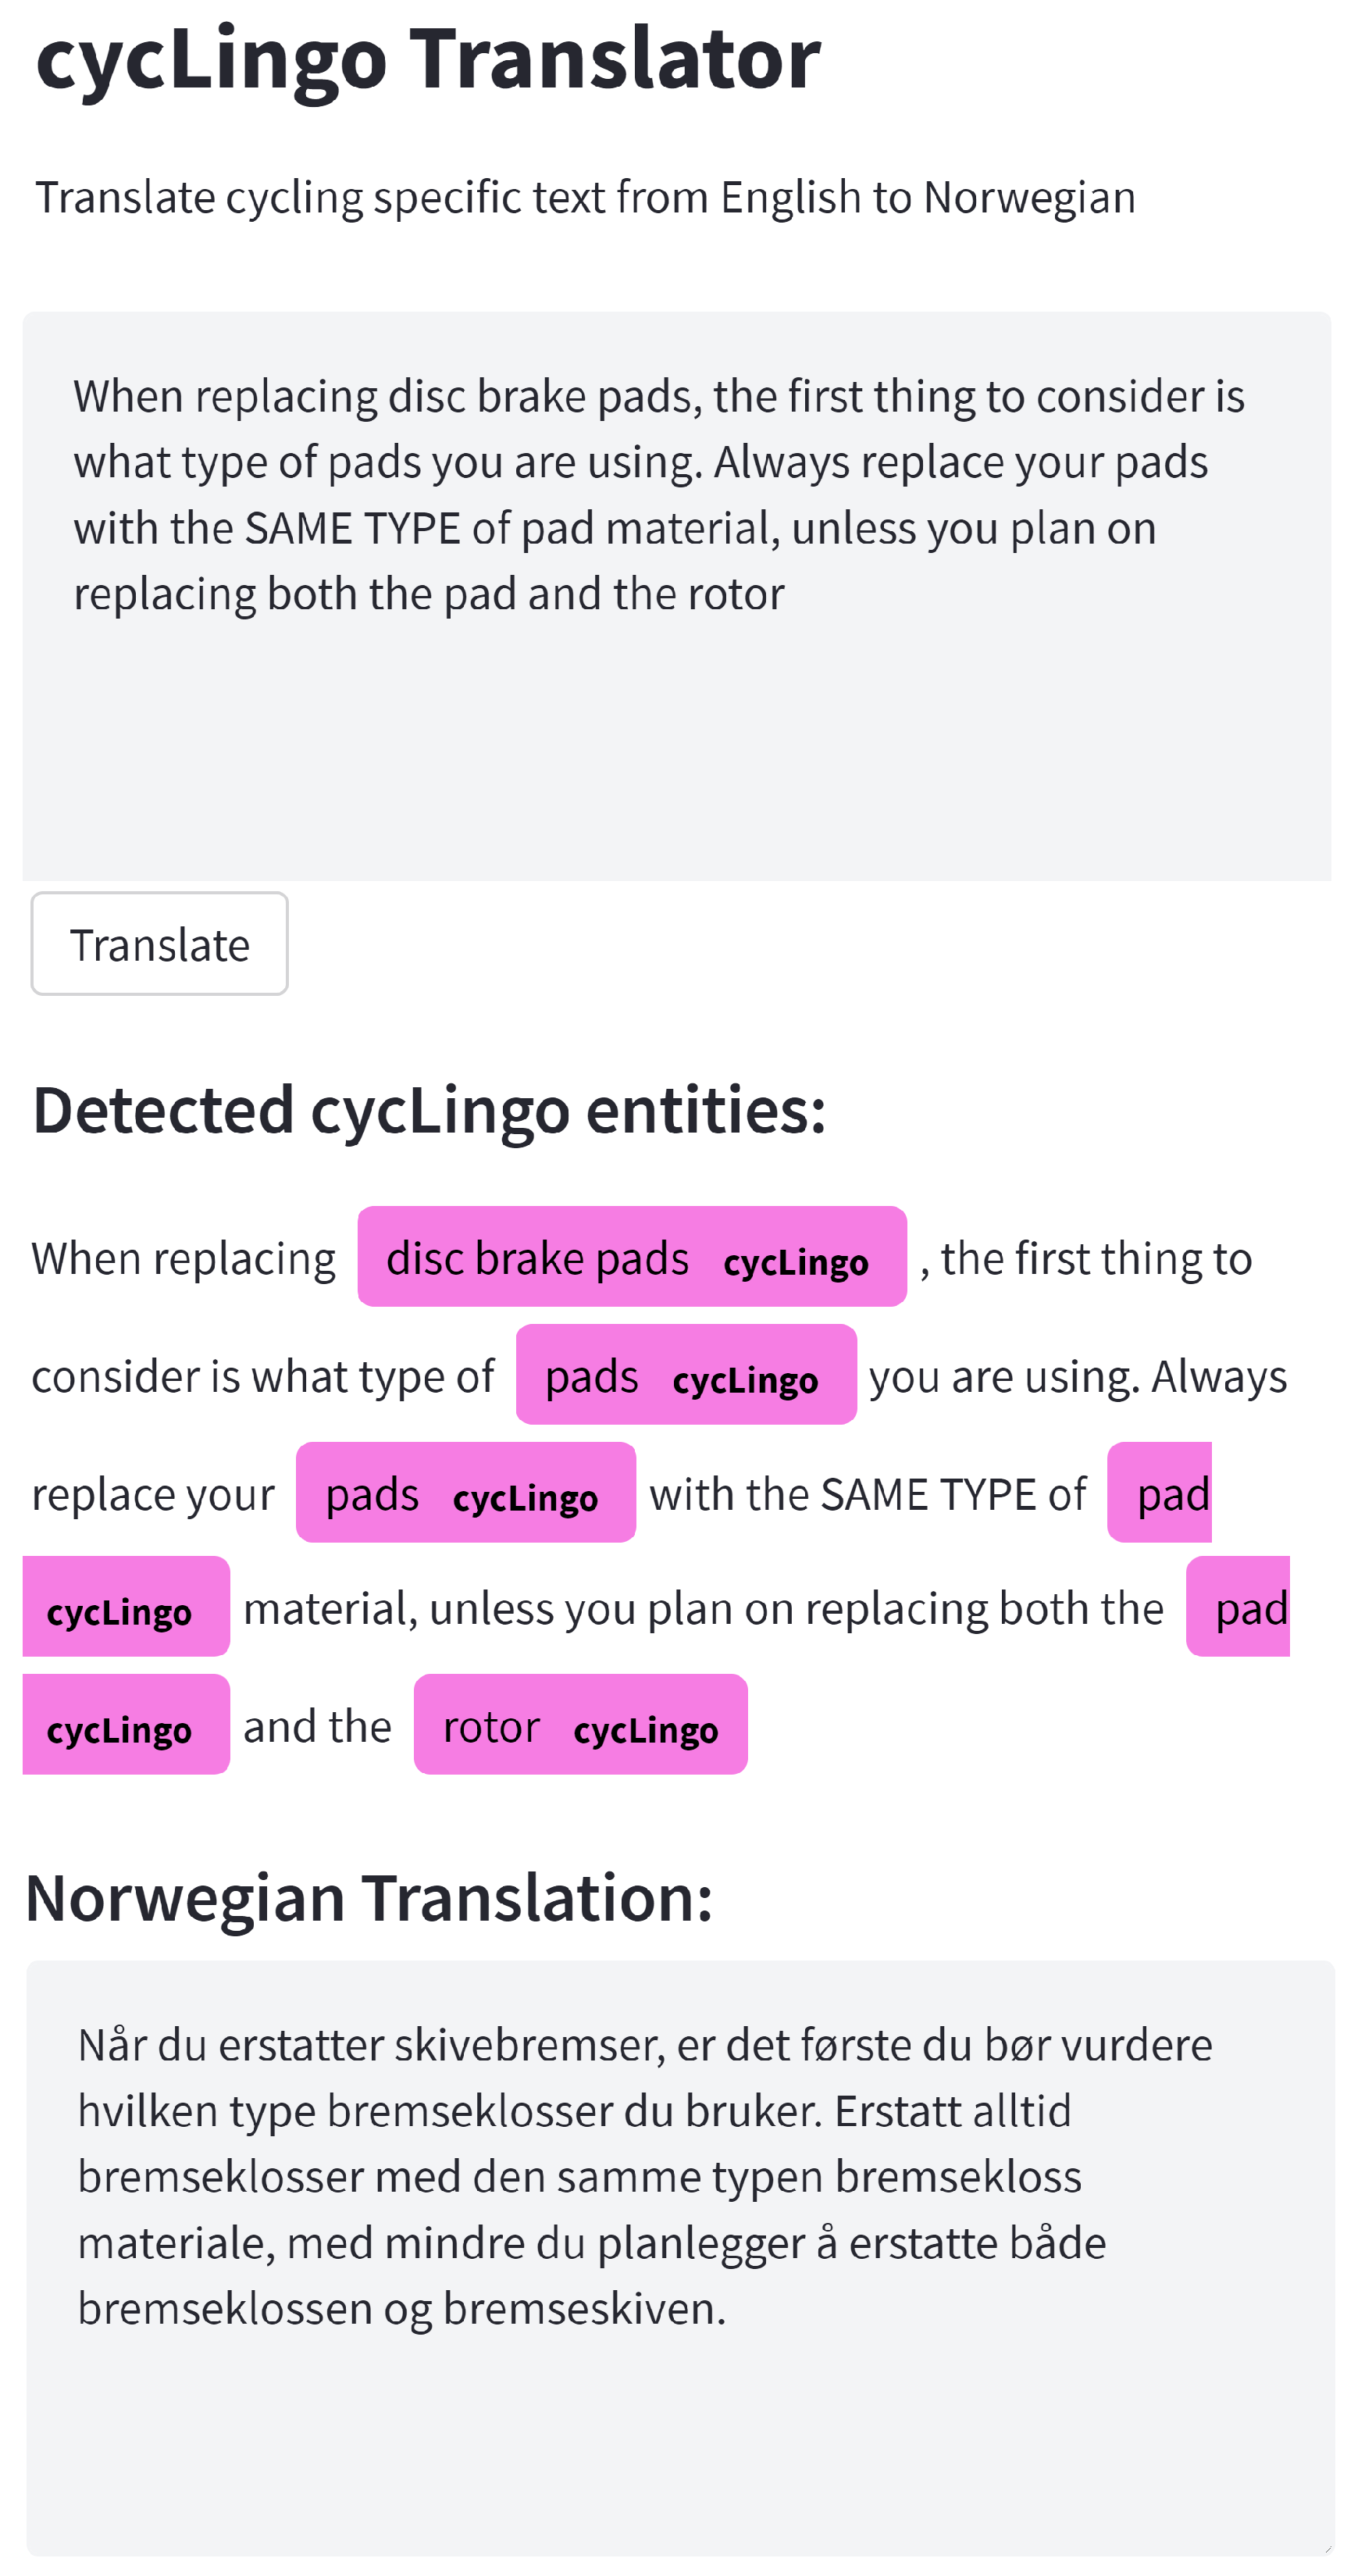
Task: Click the Translate button
Action: pyautogui.click(x=159, y=944)
